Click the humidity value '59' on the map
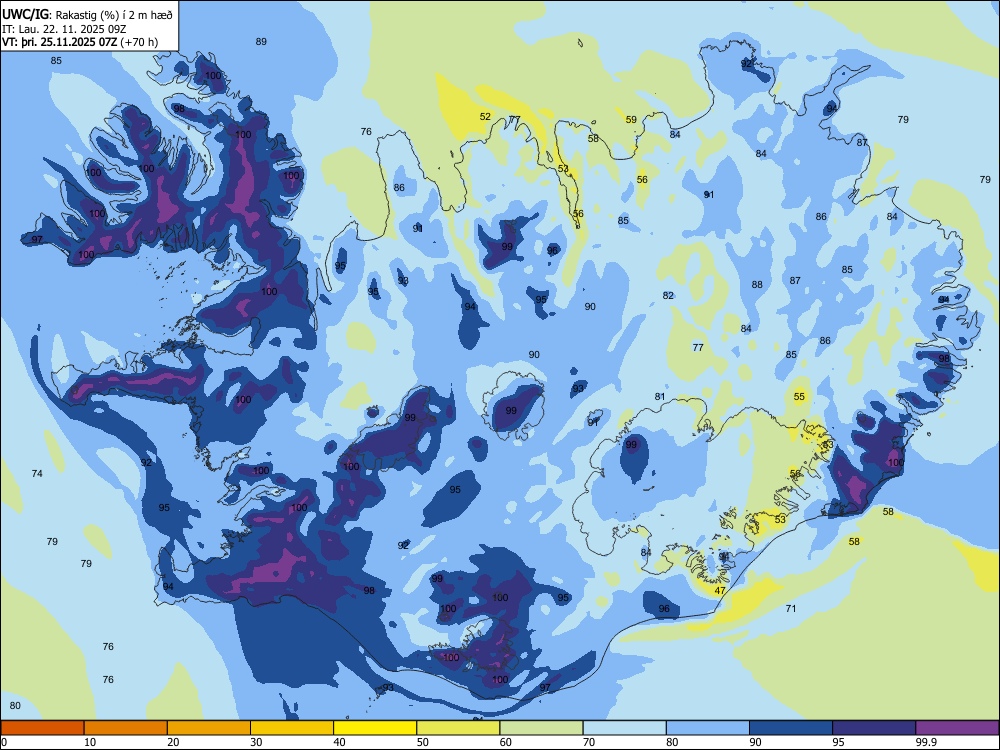The height and width of the screenshot is (750, 1000). pyautogui.click(x=631, y=119)
